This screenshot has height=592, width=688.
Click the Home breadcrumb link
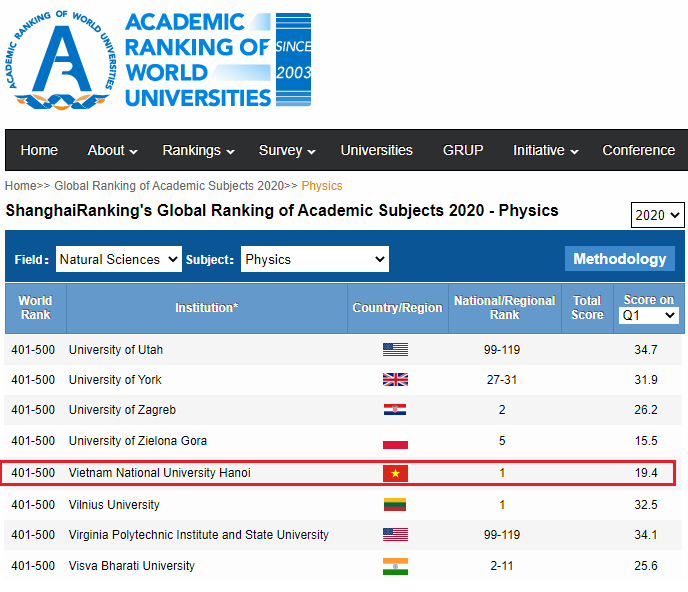pos(20,186)
